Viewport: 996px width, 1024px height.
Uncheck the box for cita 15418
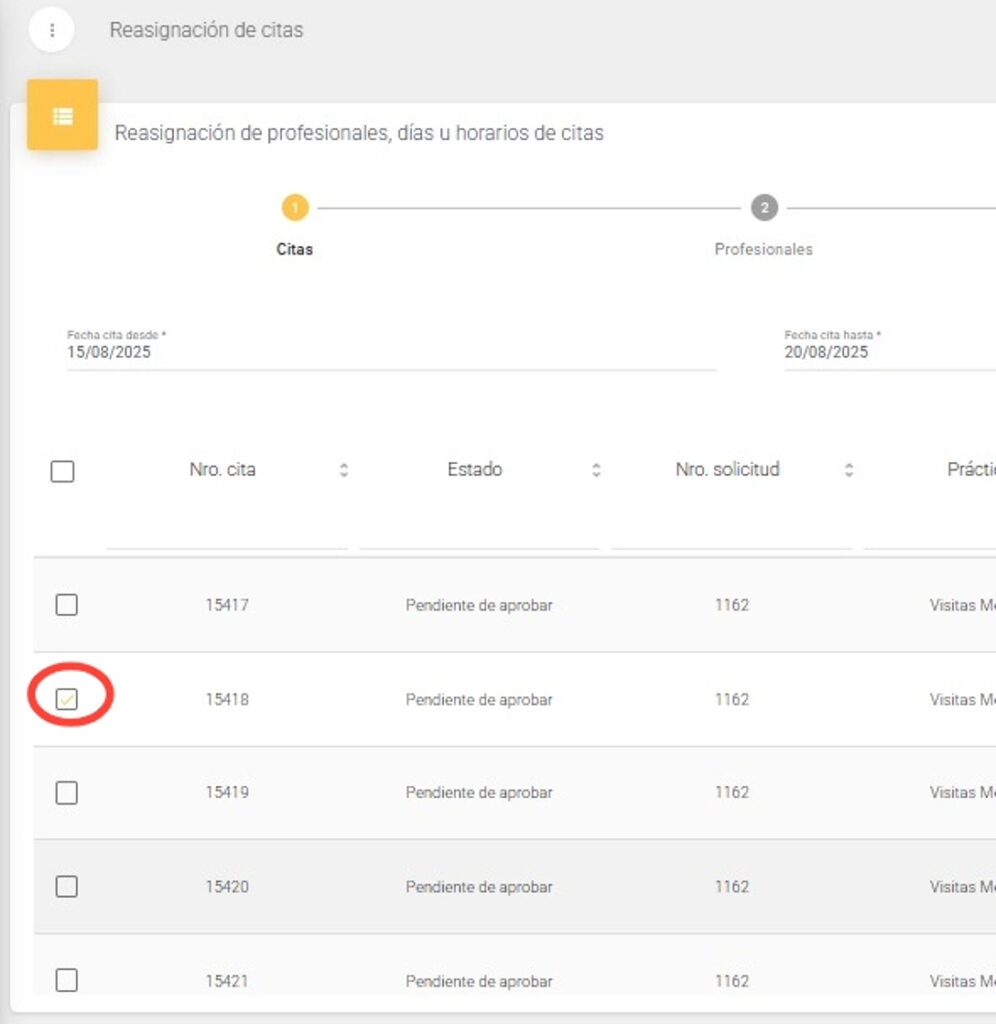point(66,699)
